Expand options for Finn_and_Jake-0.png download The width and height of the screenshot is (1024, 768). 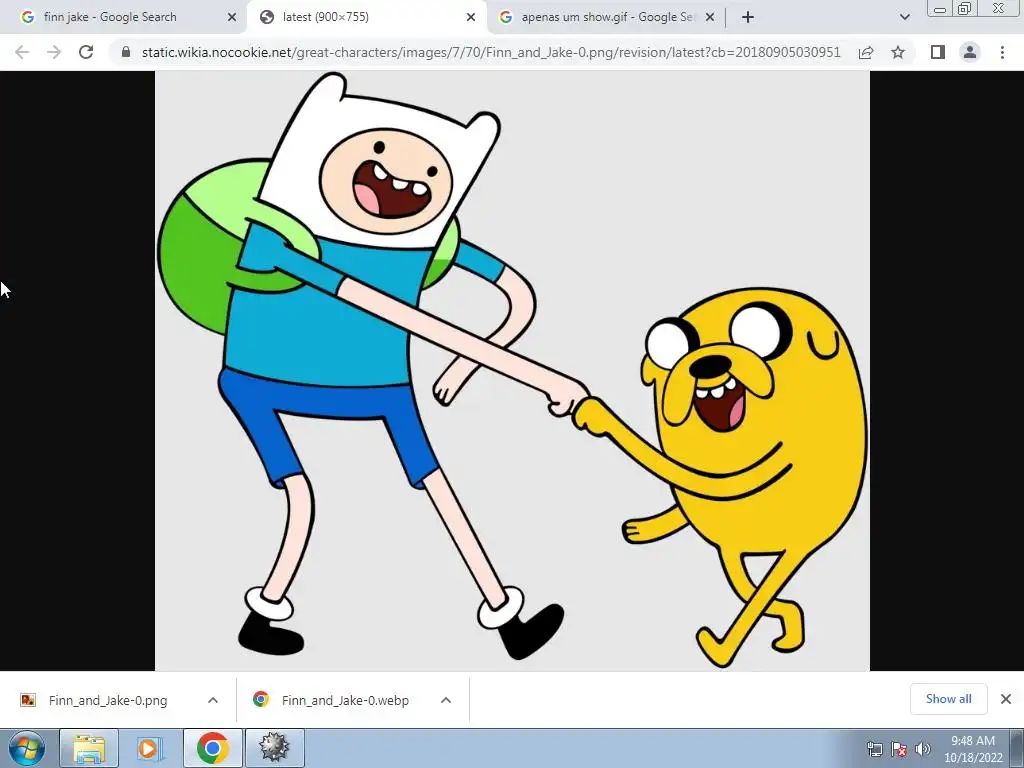[x=213, y=700]
